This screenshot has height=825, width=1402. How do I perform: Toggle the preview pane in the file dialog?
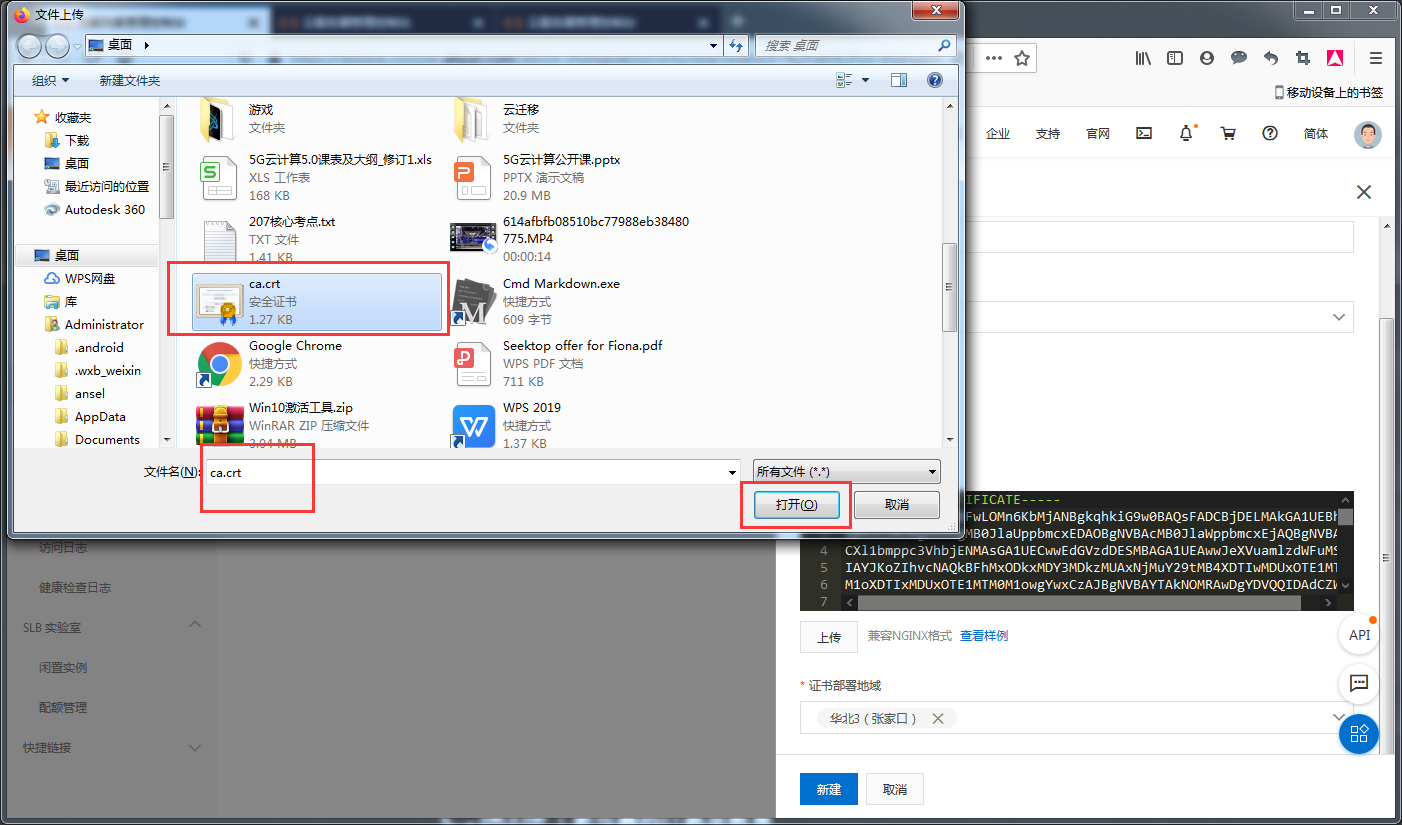[898, 79]
